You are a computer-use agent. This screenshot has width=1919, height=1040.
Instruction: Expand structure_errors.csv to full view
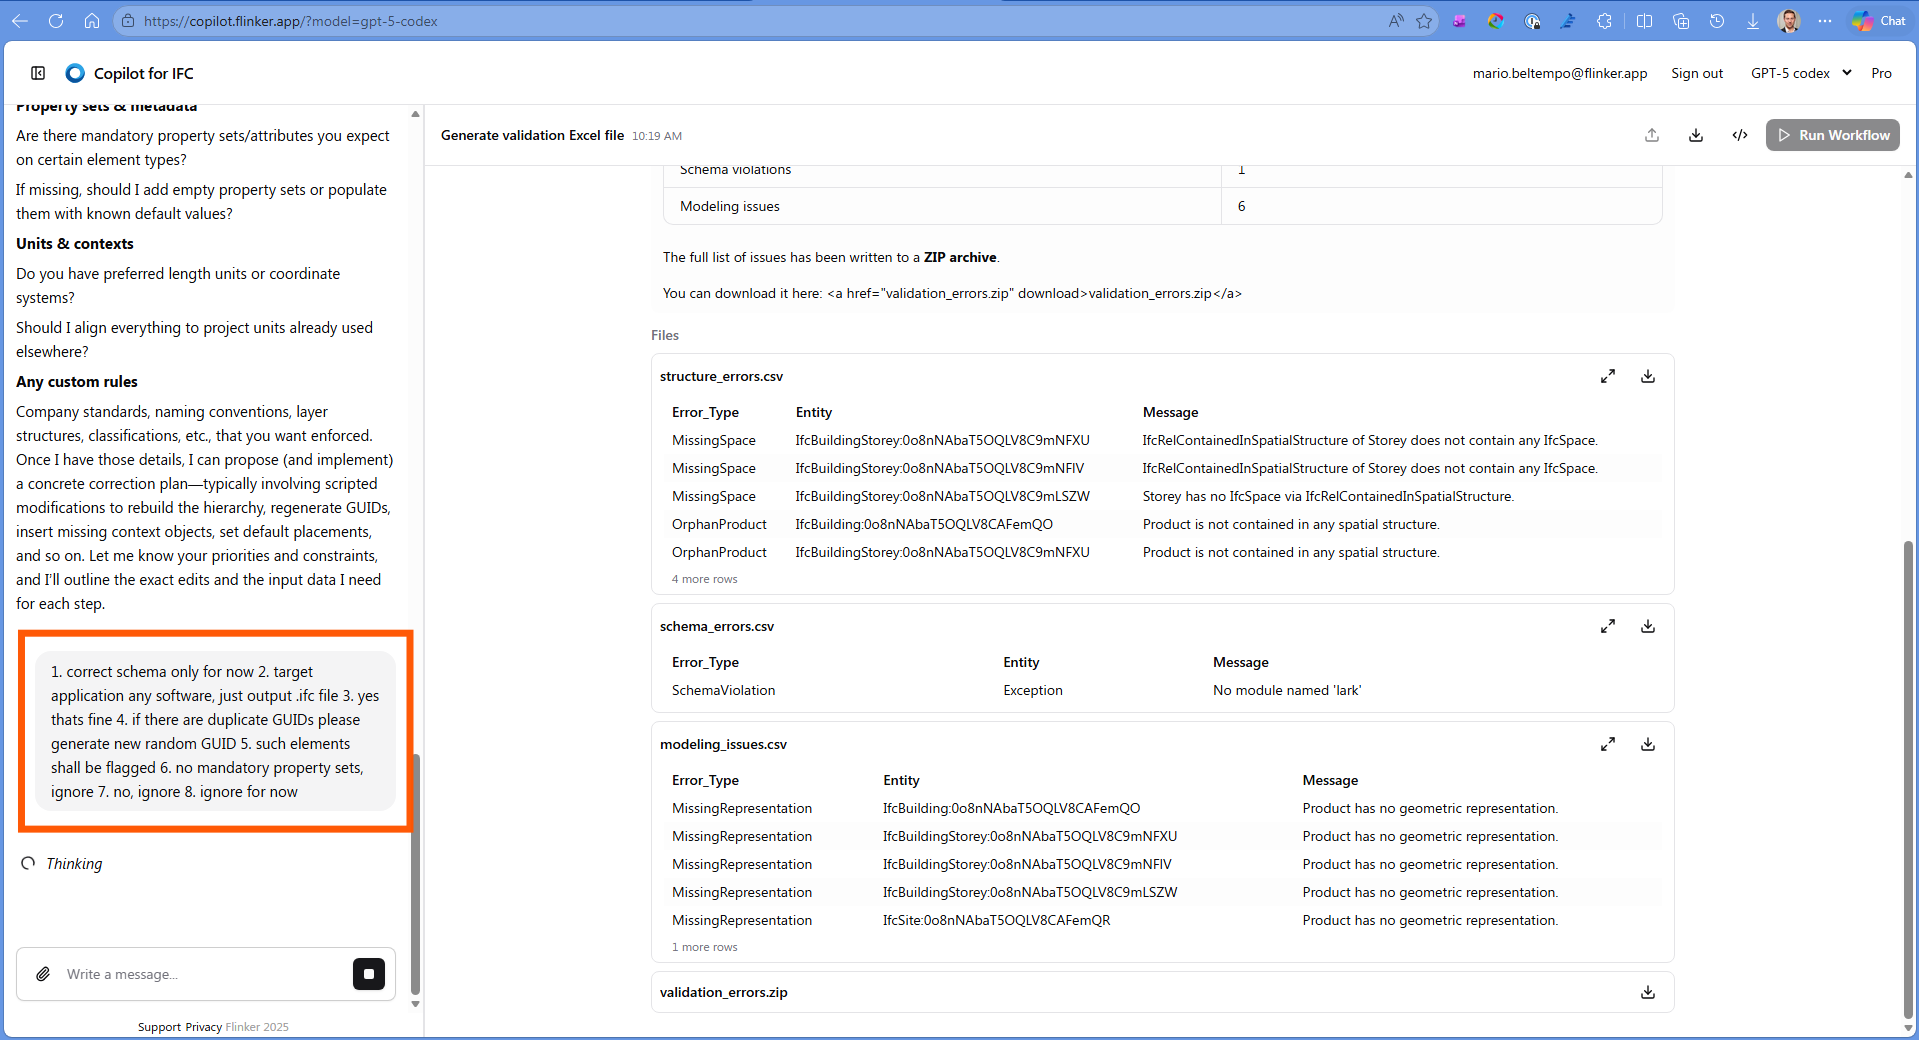click(1608, 377)
